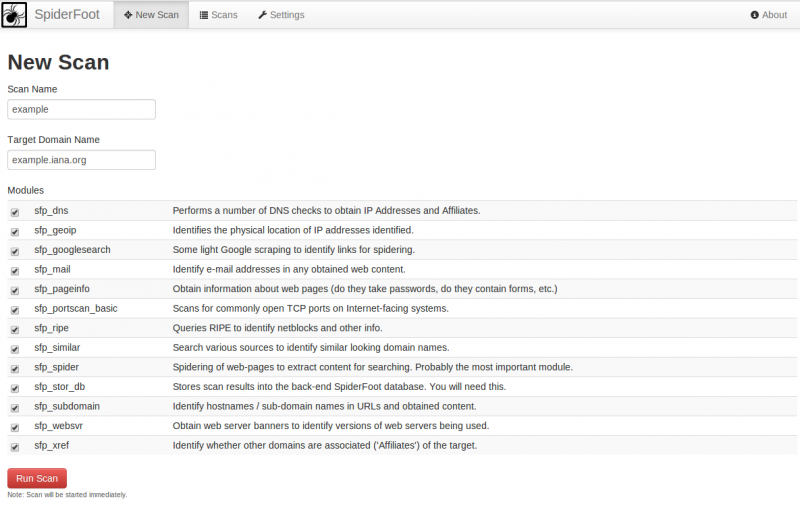Toggle the sfp_geoip module checkbox

point(14,231)
